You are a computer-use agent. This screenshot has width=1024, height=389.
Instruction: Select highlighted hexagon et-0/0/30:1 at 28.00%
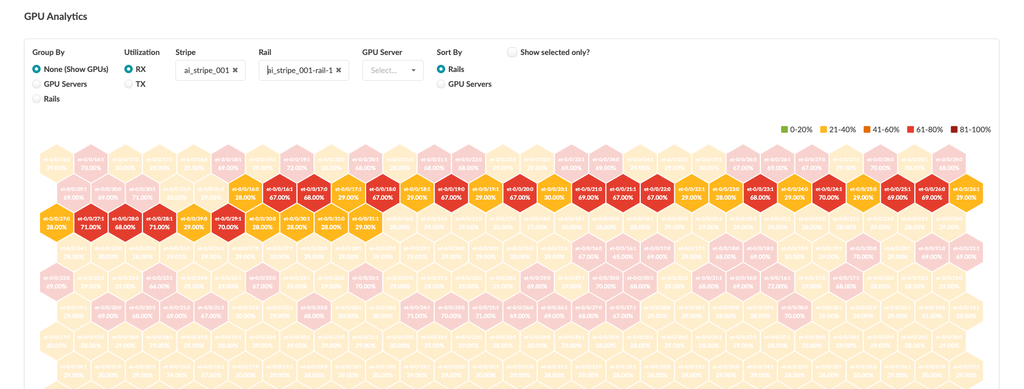click(x=297, y=224)
